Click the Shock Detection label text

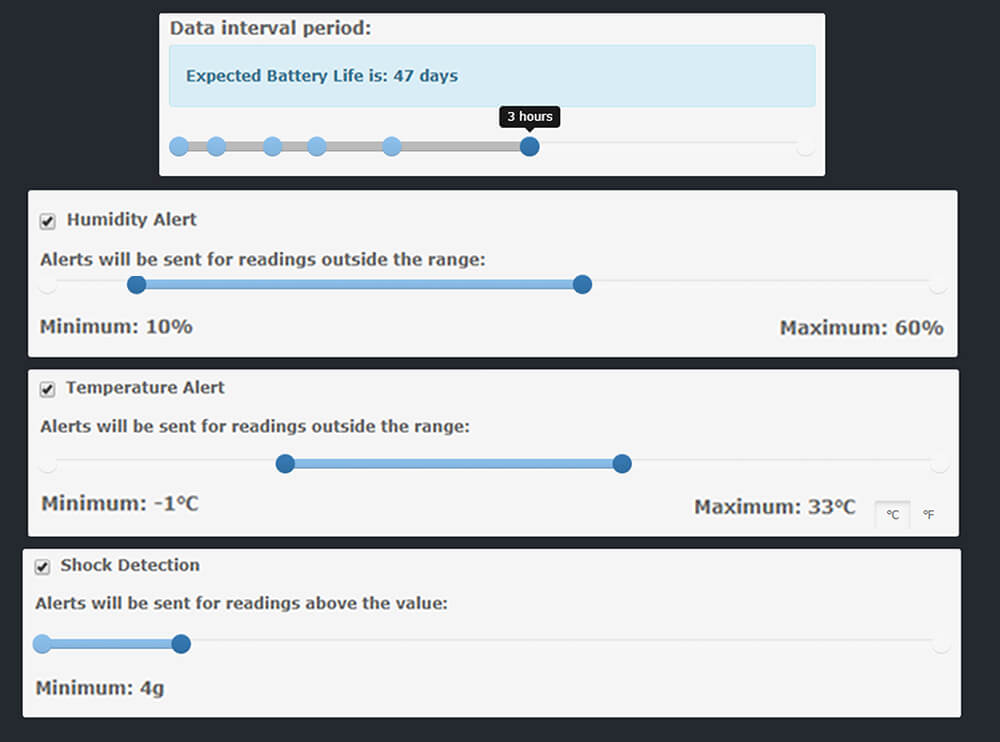(130, 565)
